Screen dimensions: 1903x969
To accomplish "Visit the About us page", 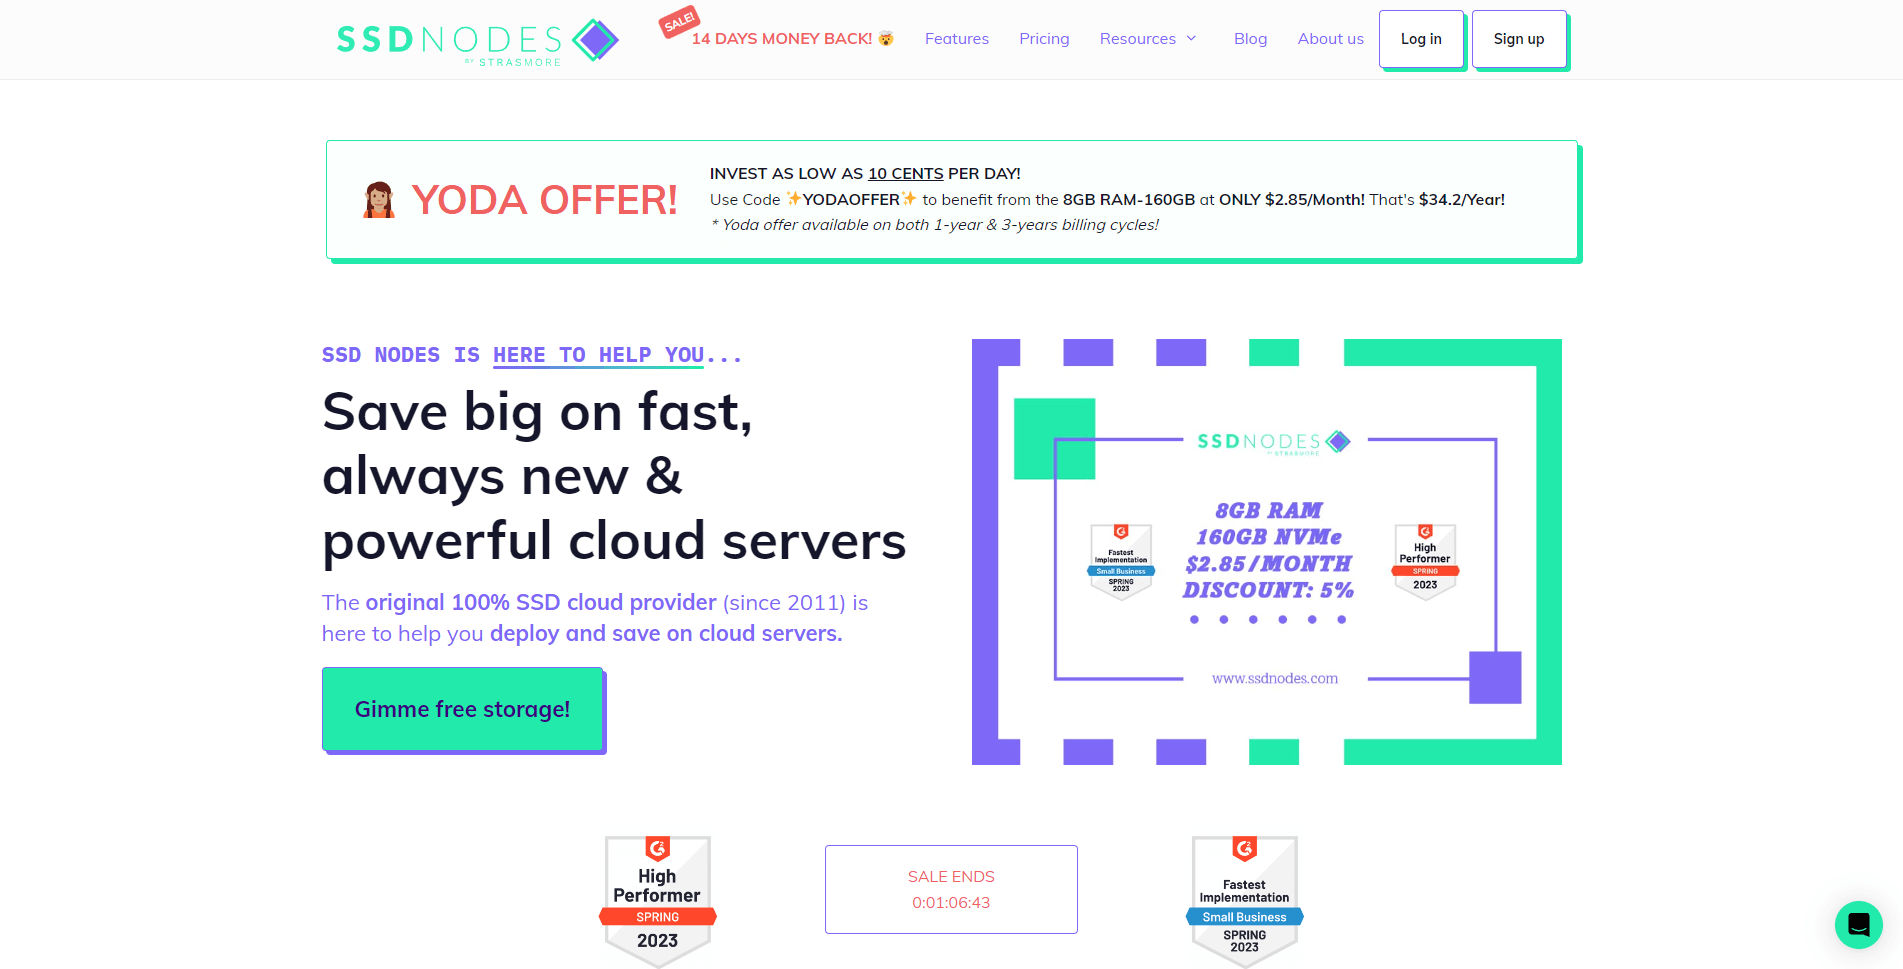I will 1330,39.
